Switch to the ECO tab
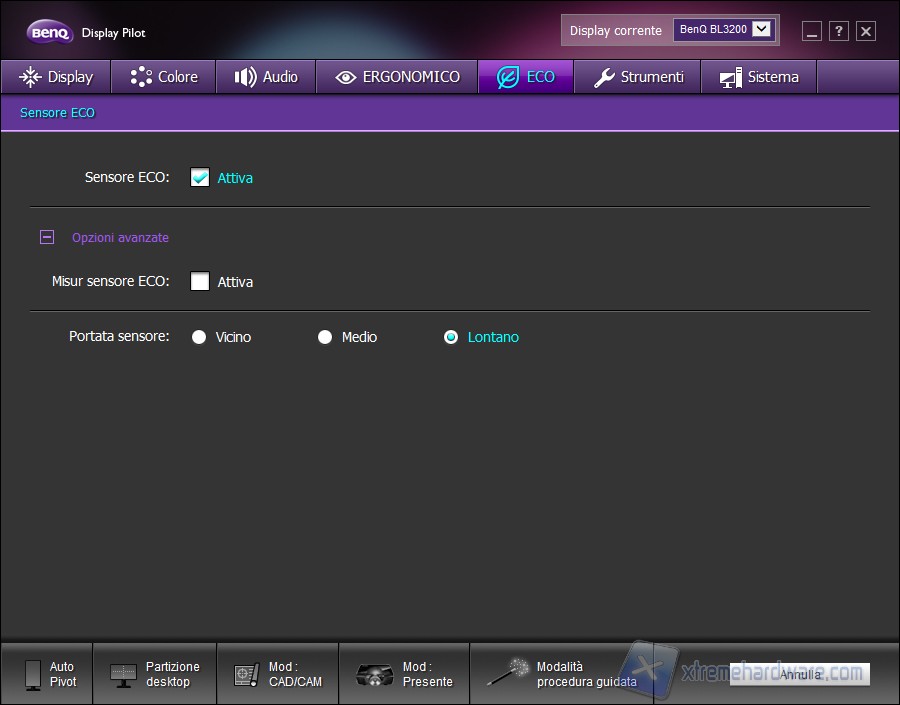 (x=526, y=77)
